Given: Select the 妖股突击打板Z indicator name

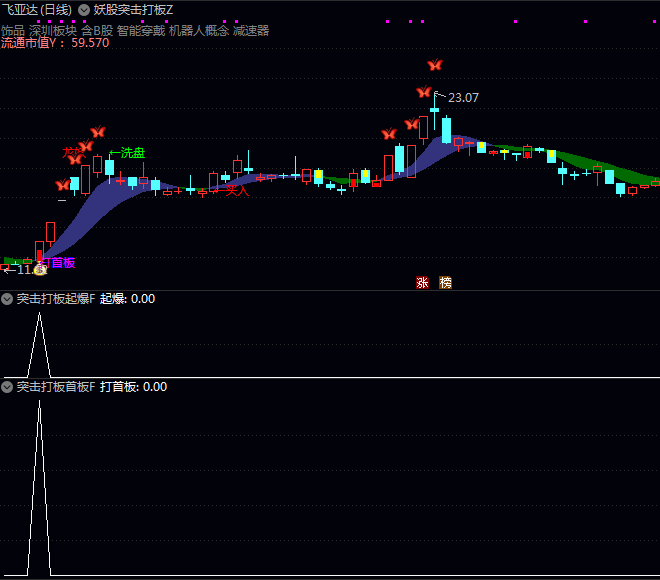Looking at the screenshot, I should pos(133,10).
